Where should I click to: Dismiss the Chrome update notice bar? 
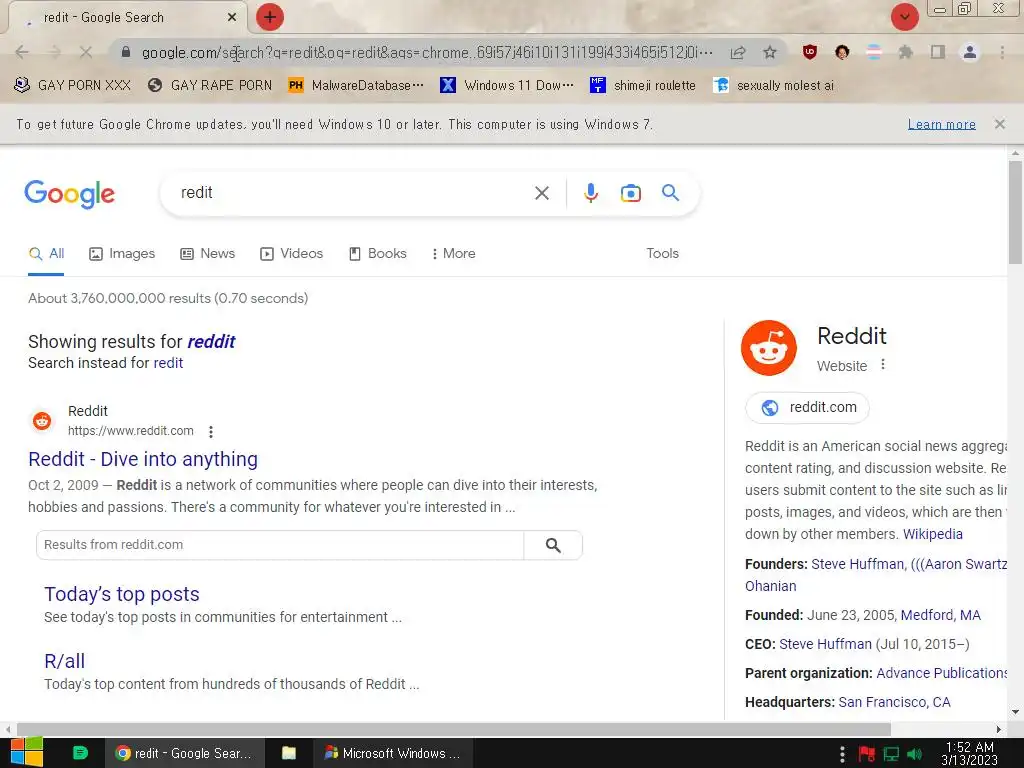[x=999, y=124]
